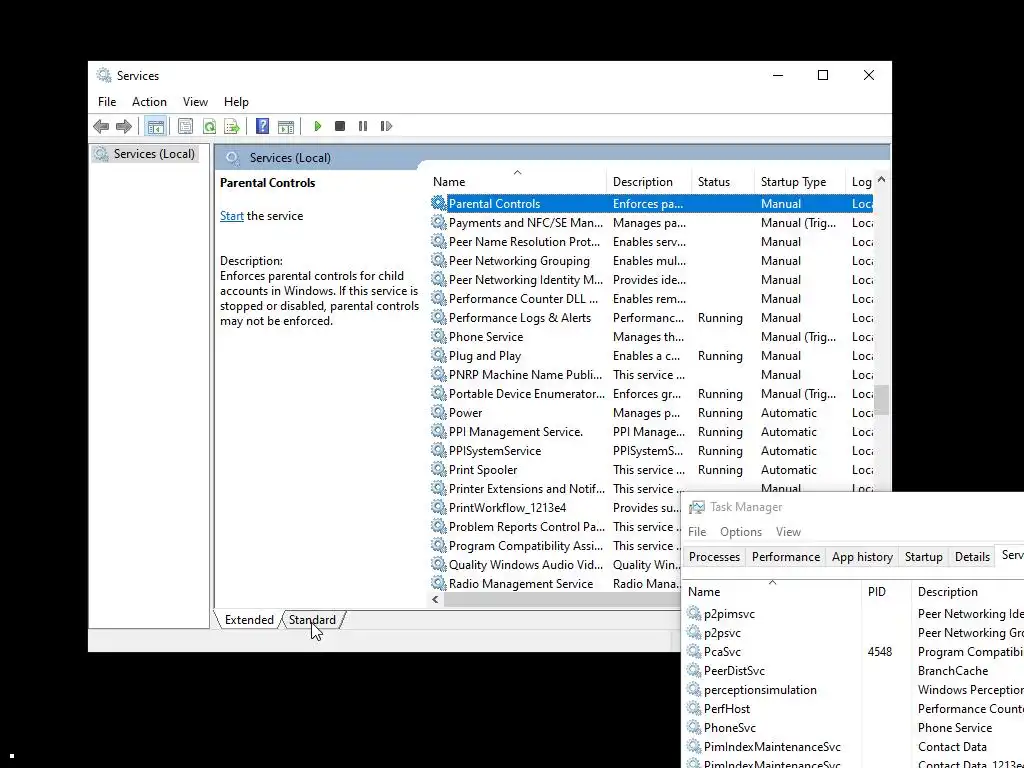Click the gear icon beside Radio Management Service
This screenshot has width=1024, height=768.
point(438,583)
